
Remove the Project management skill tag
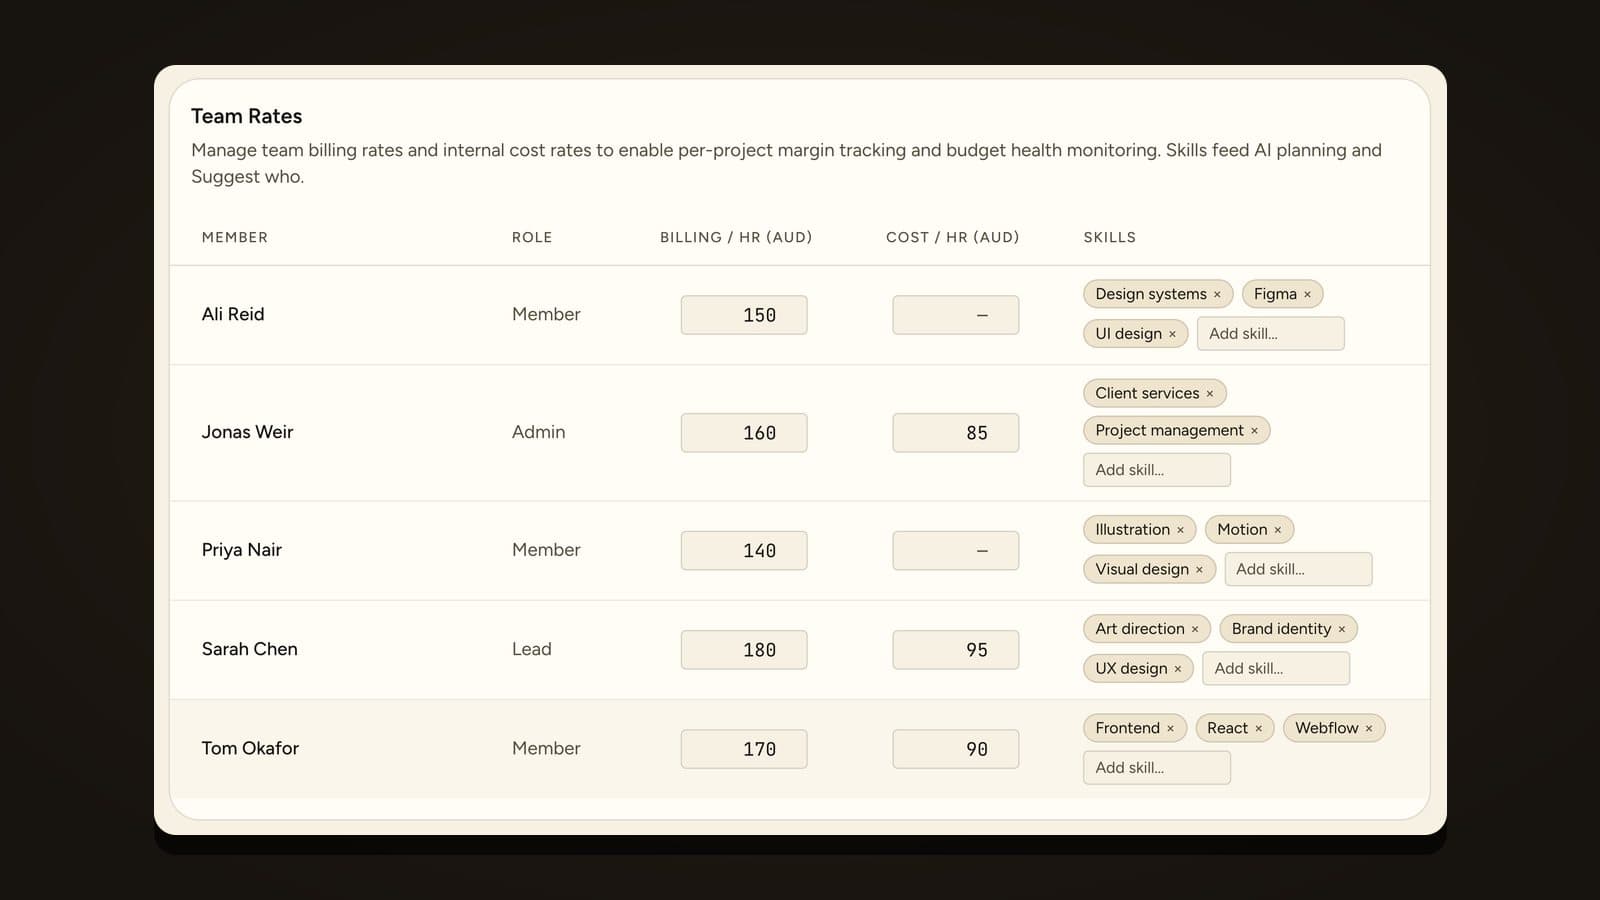1254,431
